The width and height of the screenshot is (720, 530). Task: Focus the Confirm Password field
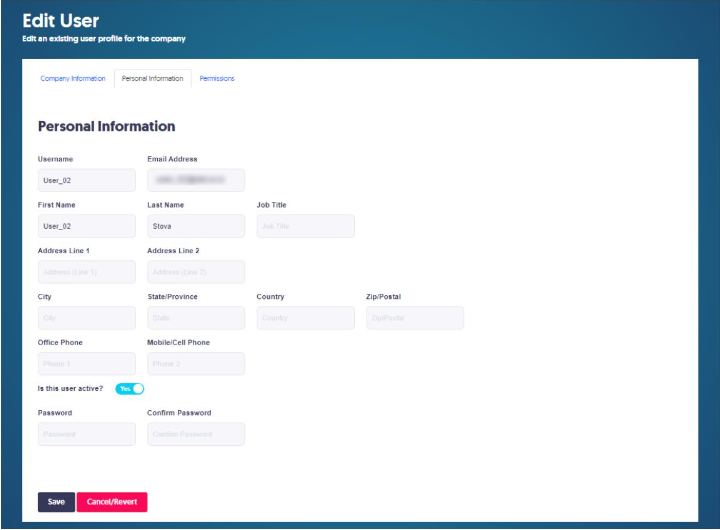pos(196,434)
